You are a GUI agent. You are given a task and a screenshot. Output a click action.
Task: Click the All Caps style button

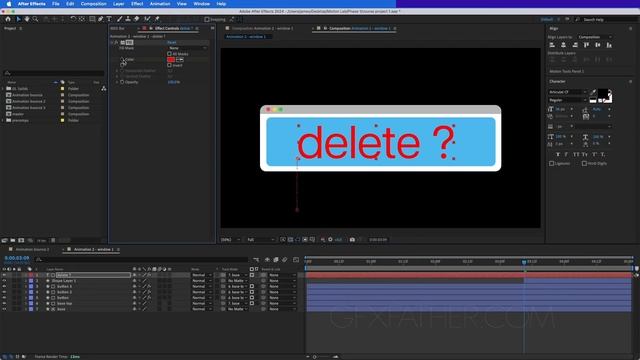click(x=576, y=154)
